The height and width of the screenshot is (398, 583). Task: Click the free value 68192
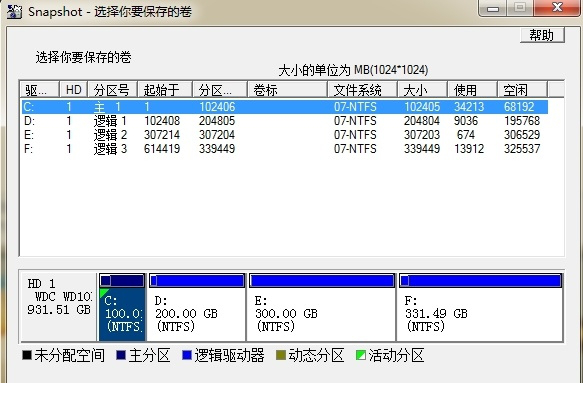(519, 107)
